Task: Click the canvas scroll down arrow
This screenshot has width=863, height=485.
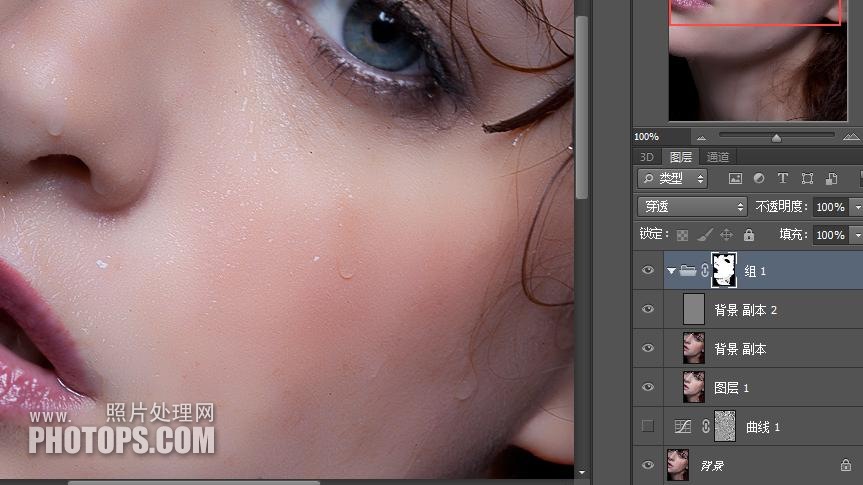Action: (582, 472)
